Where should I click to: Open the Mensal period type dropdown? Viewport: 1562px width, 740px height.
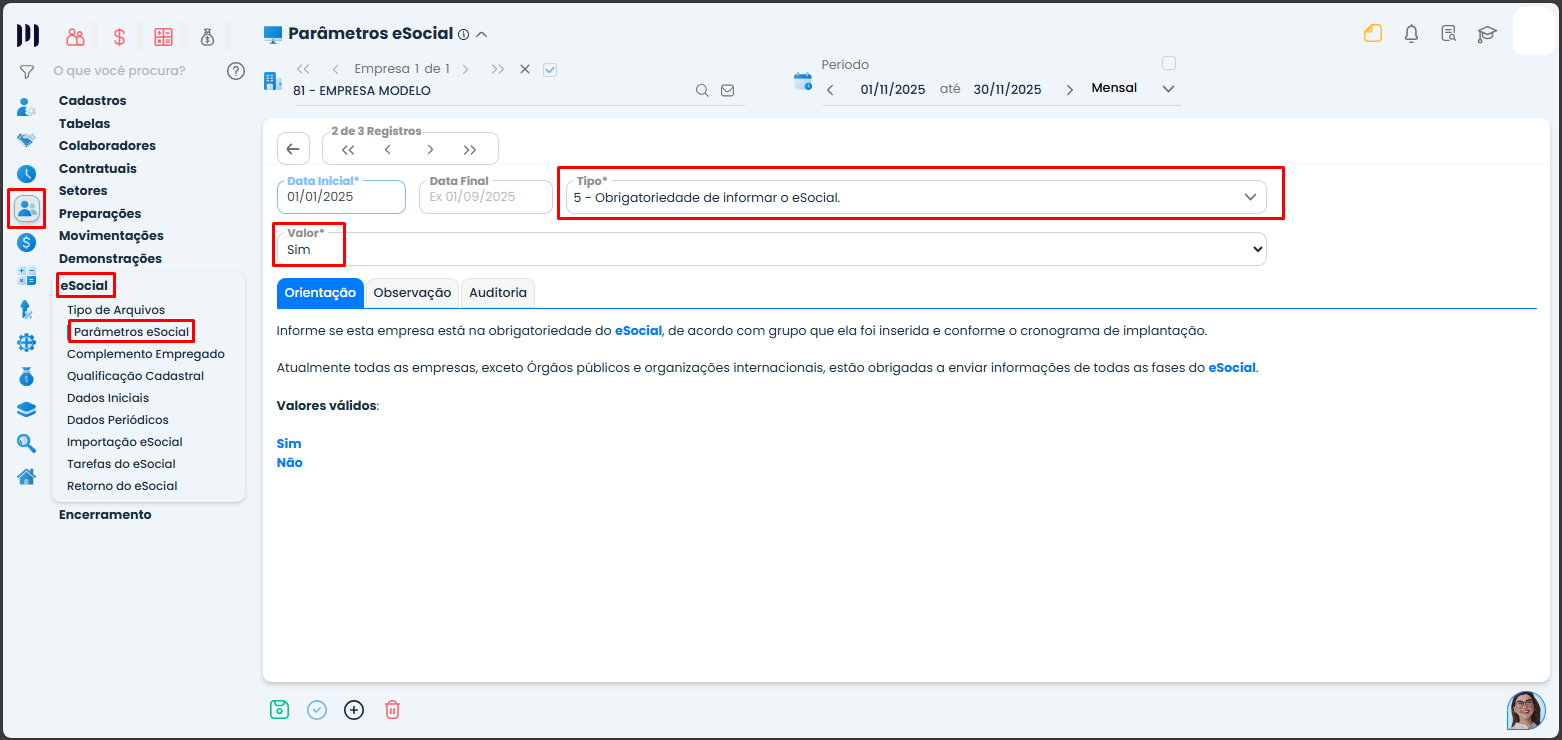[1168, 89]
